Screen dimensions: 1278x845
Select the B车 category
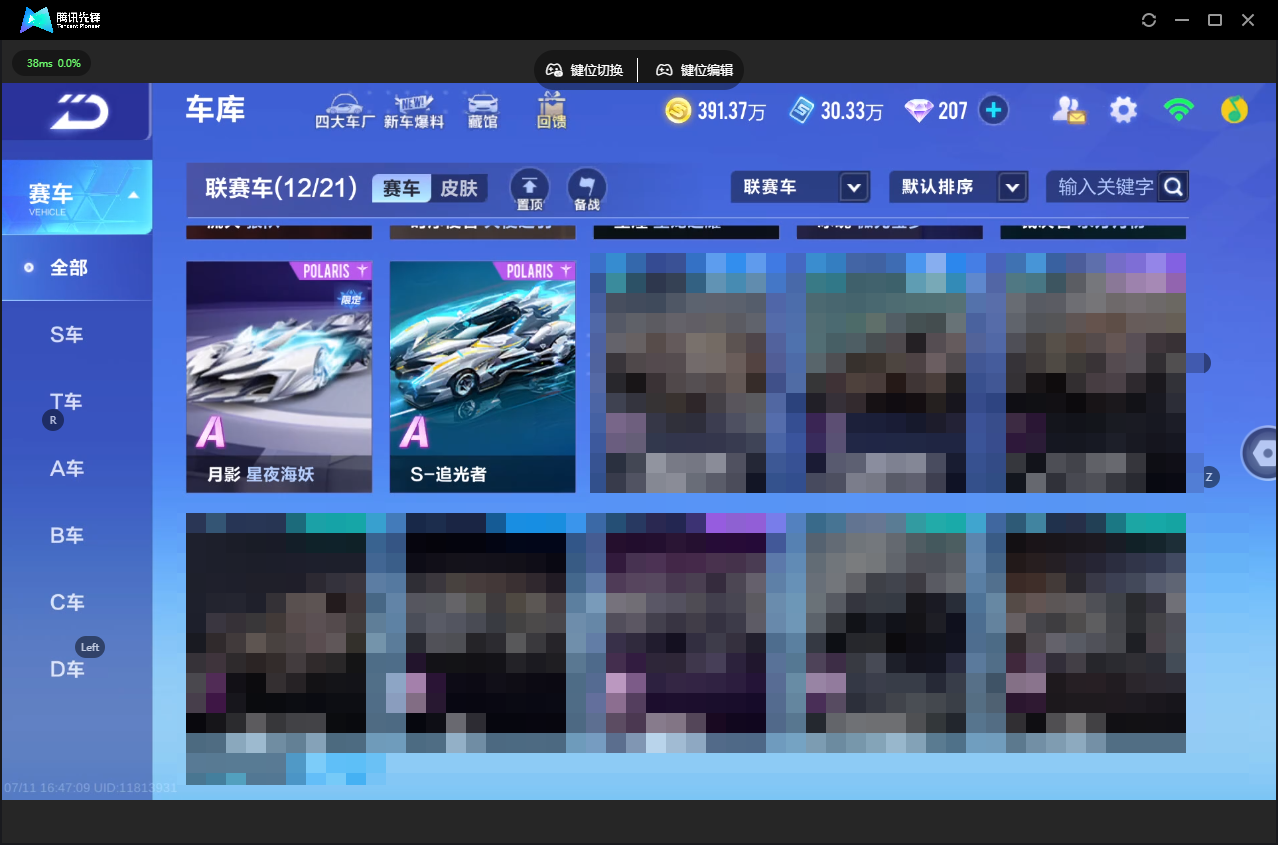pyautogui.click(x=67, y=535)
